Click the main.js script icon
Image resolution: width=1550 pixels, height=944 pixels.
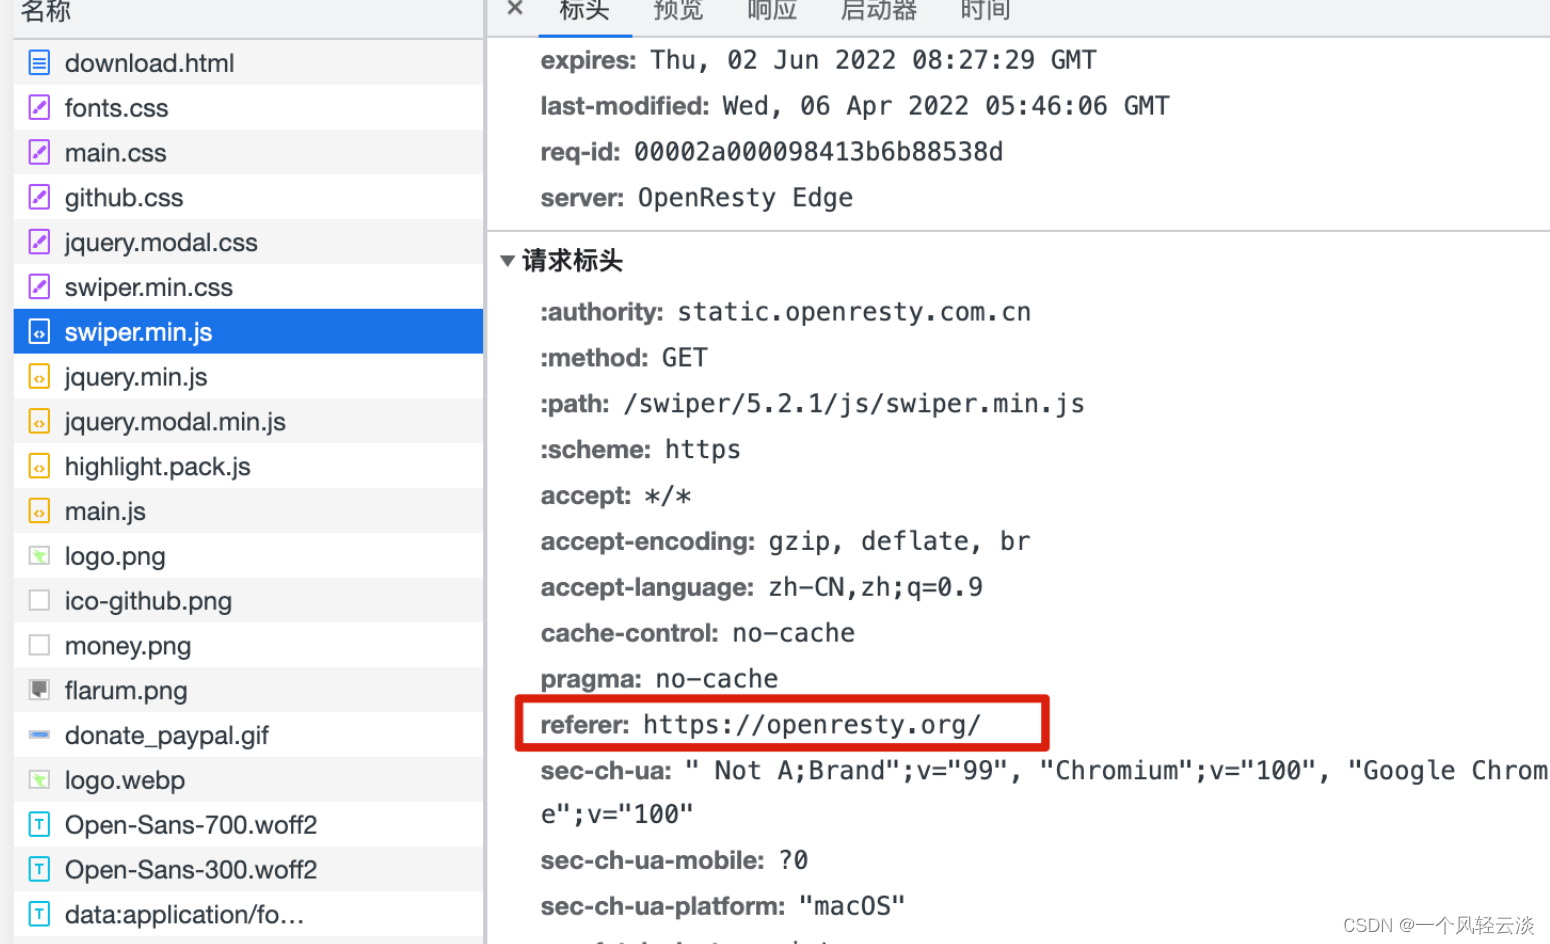click(x=39, y=510)
